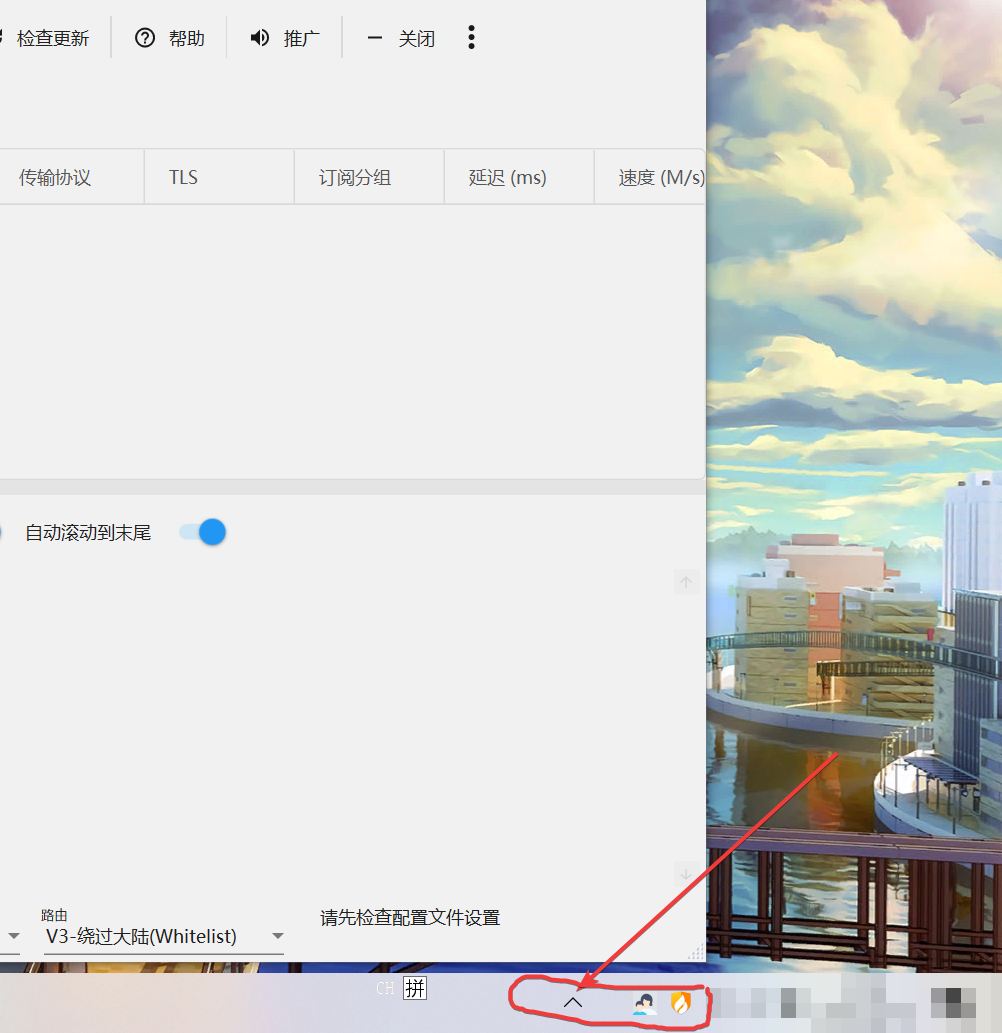
Task: Click the scroll-to-bottom arrow in log panel
Action: [x=686, y=873]
